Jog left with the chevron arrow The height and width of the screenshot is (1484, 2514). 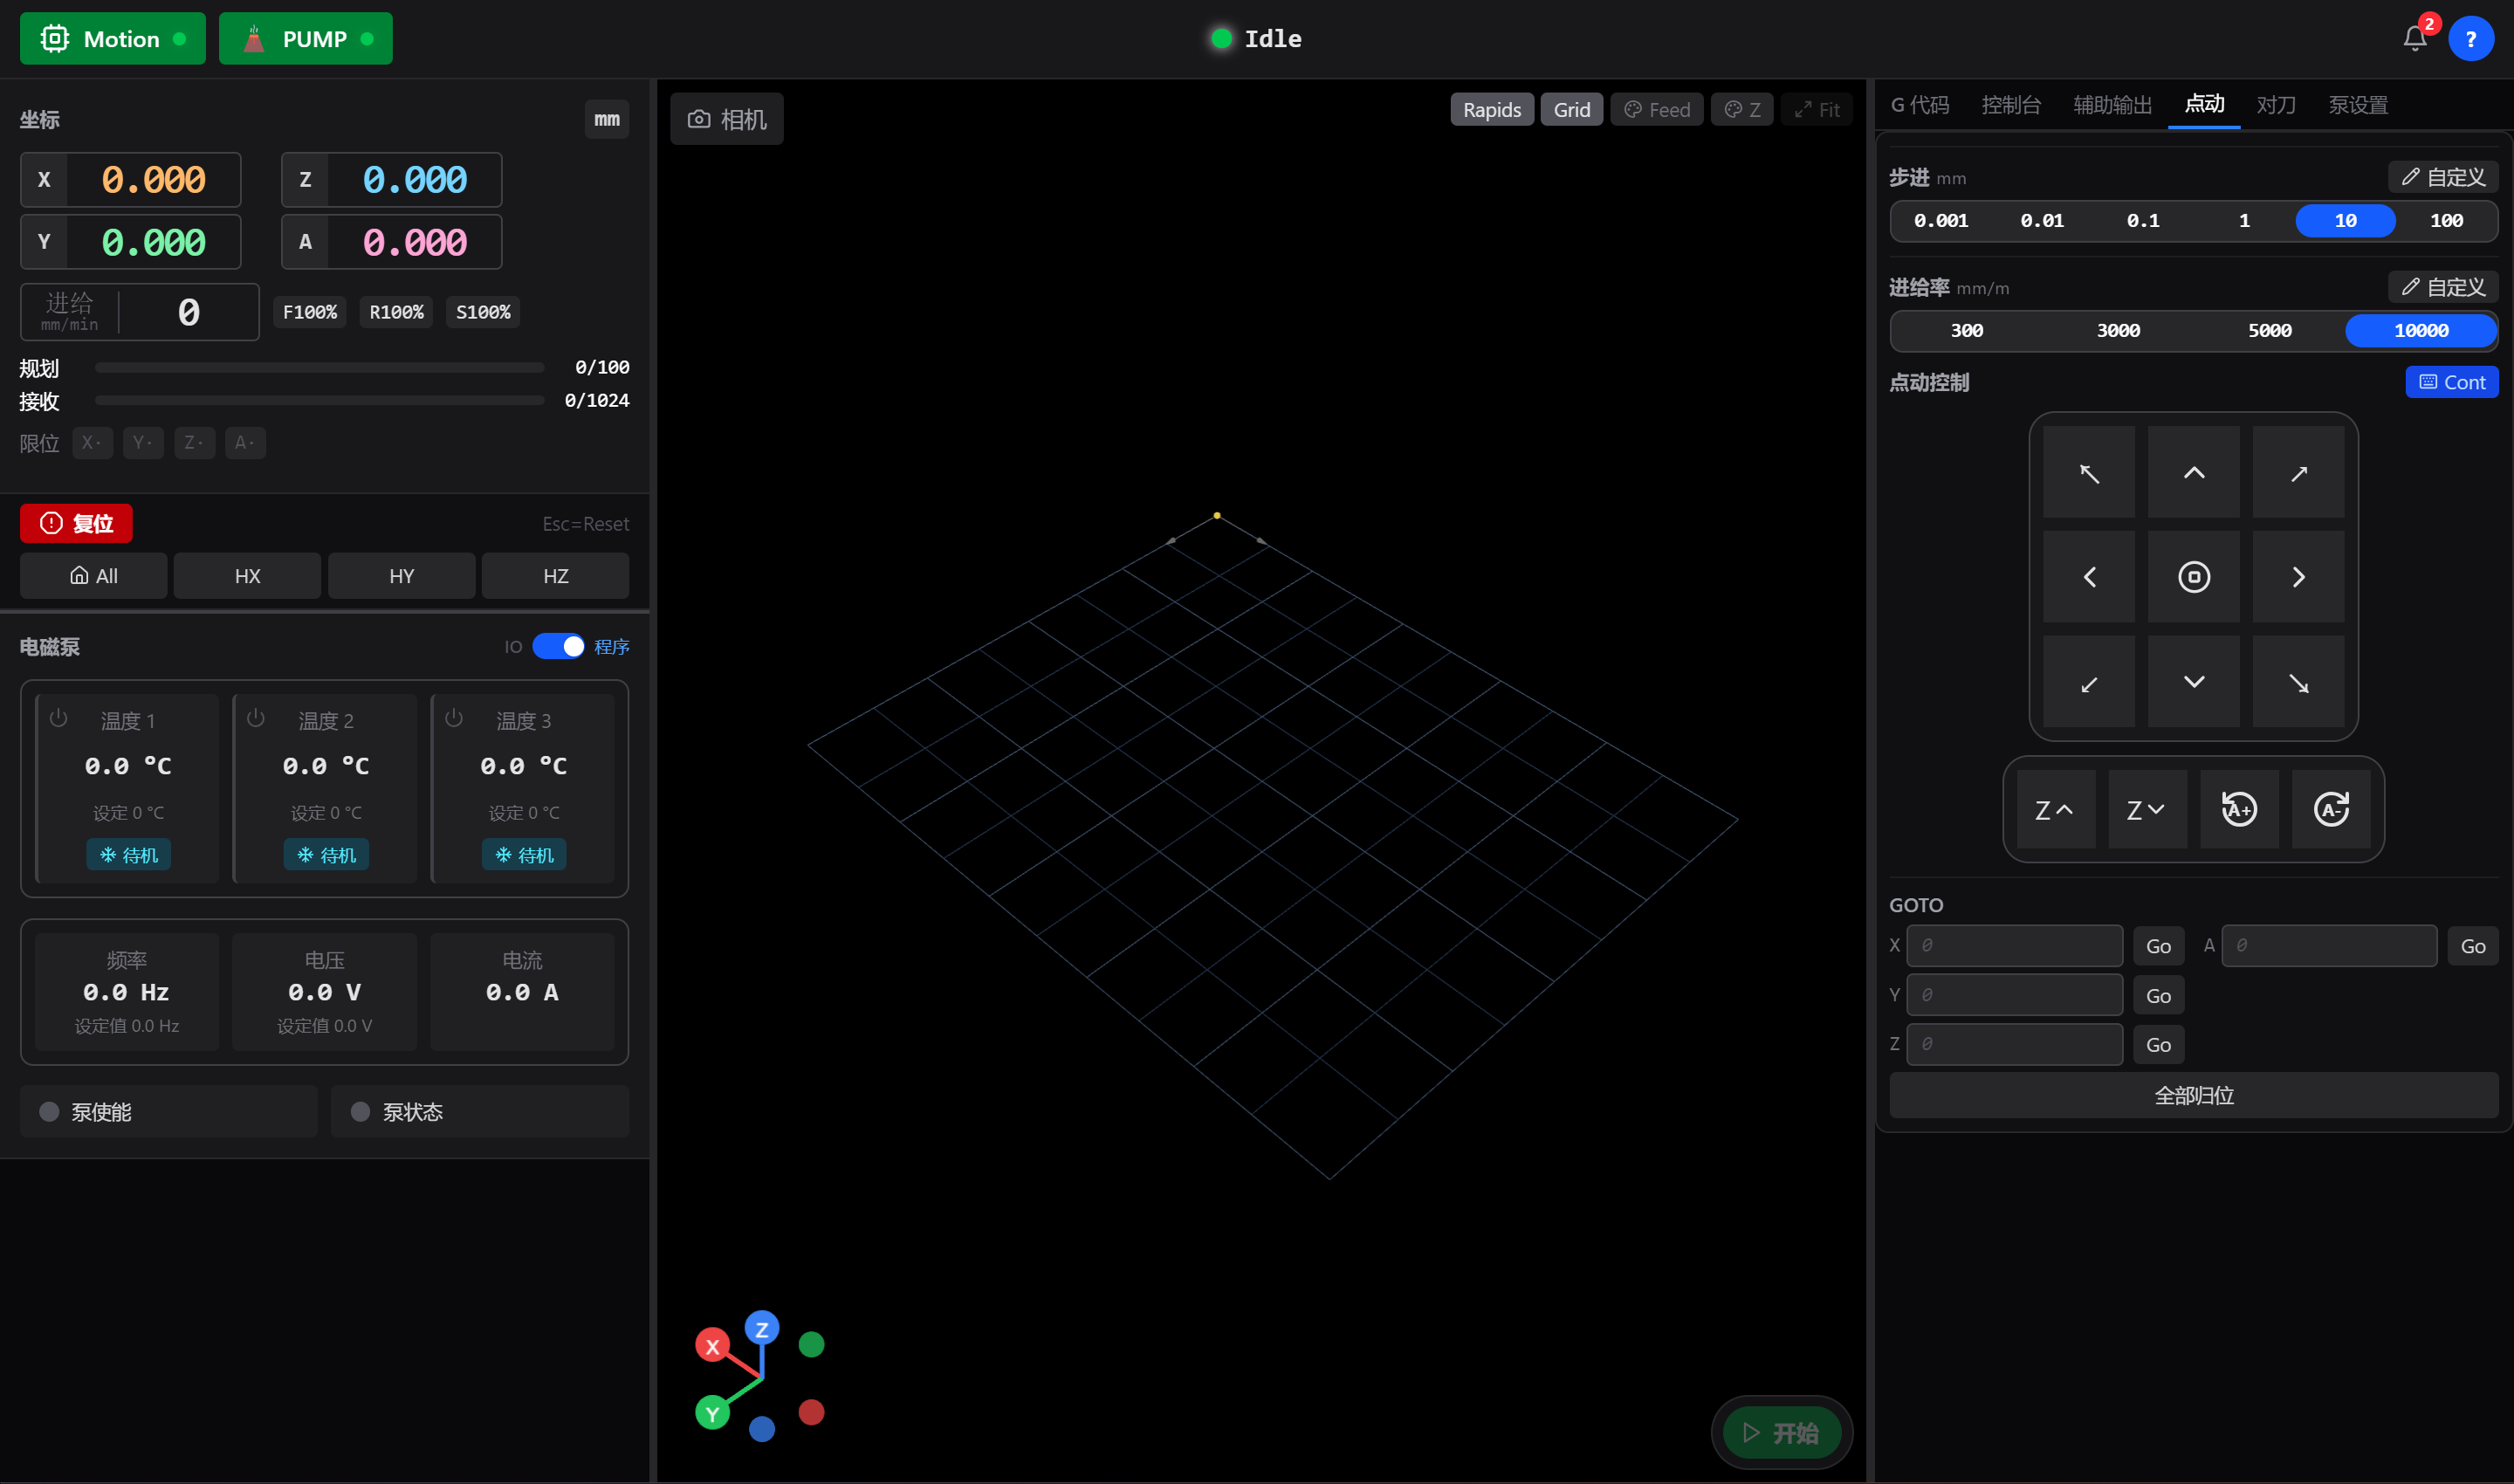pos(2089,577)
